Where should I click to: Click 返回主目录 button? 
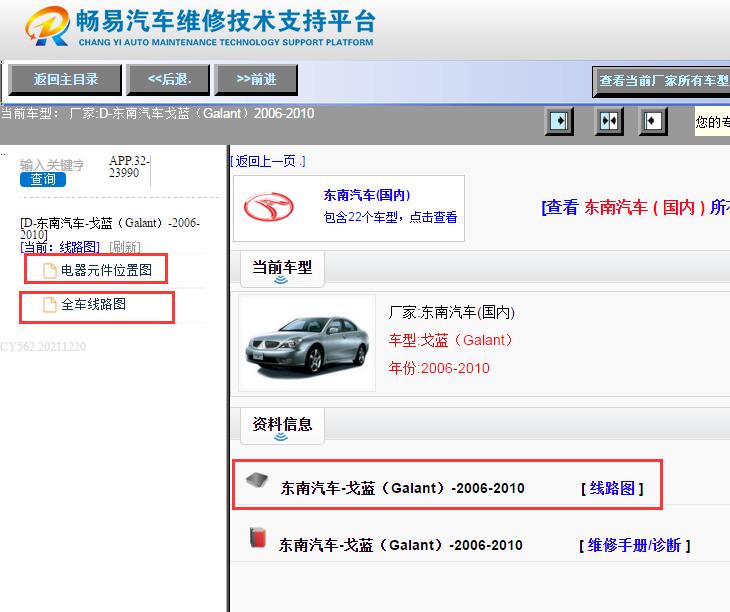pos(65,80)
